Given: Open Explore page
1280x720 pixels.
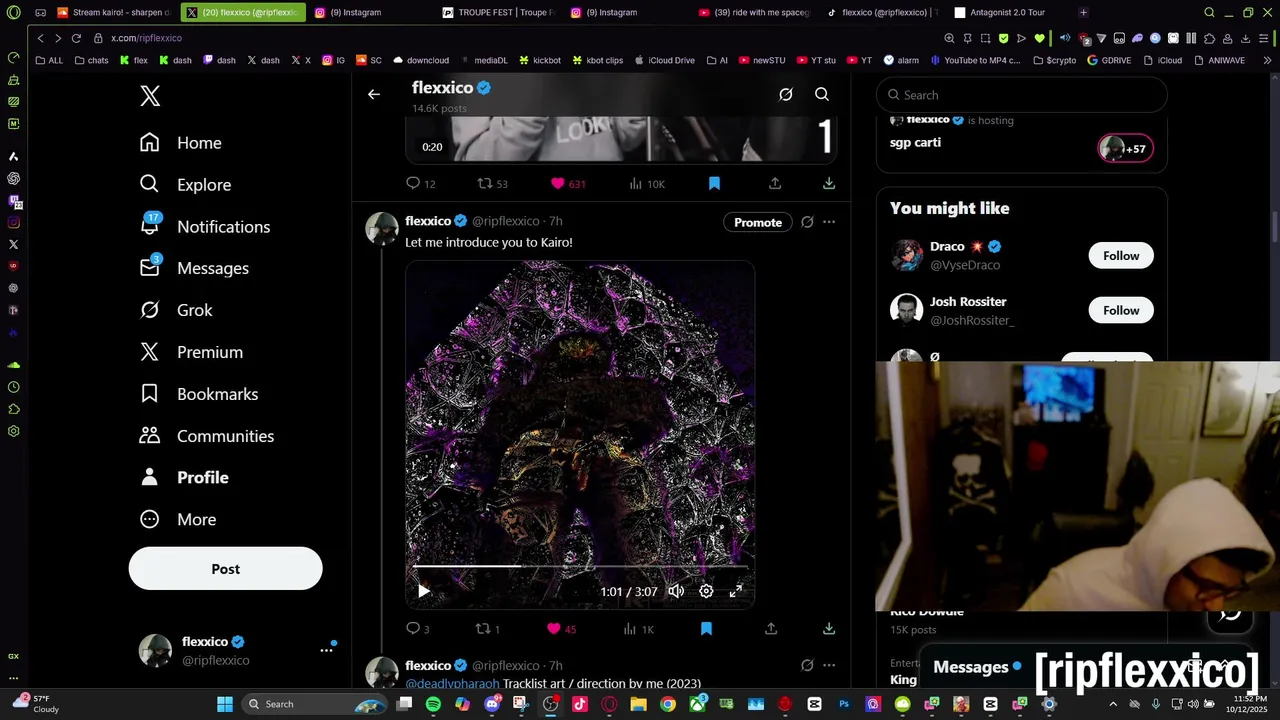Looking at the screenshot, I should 185,185.
